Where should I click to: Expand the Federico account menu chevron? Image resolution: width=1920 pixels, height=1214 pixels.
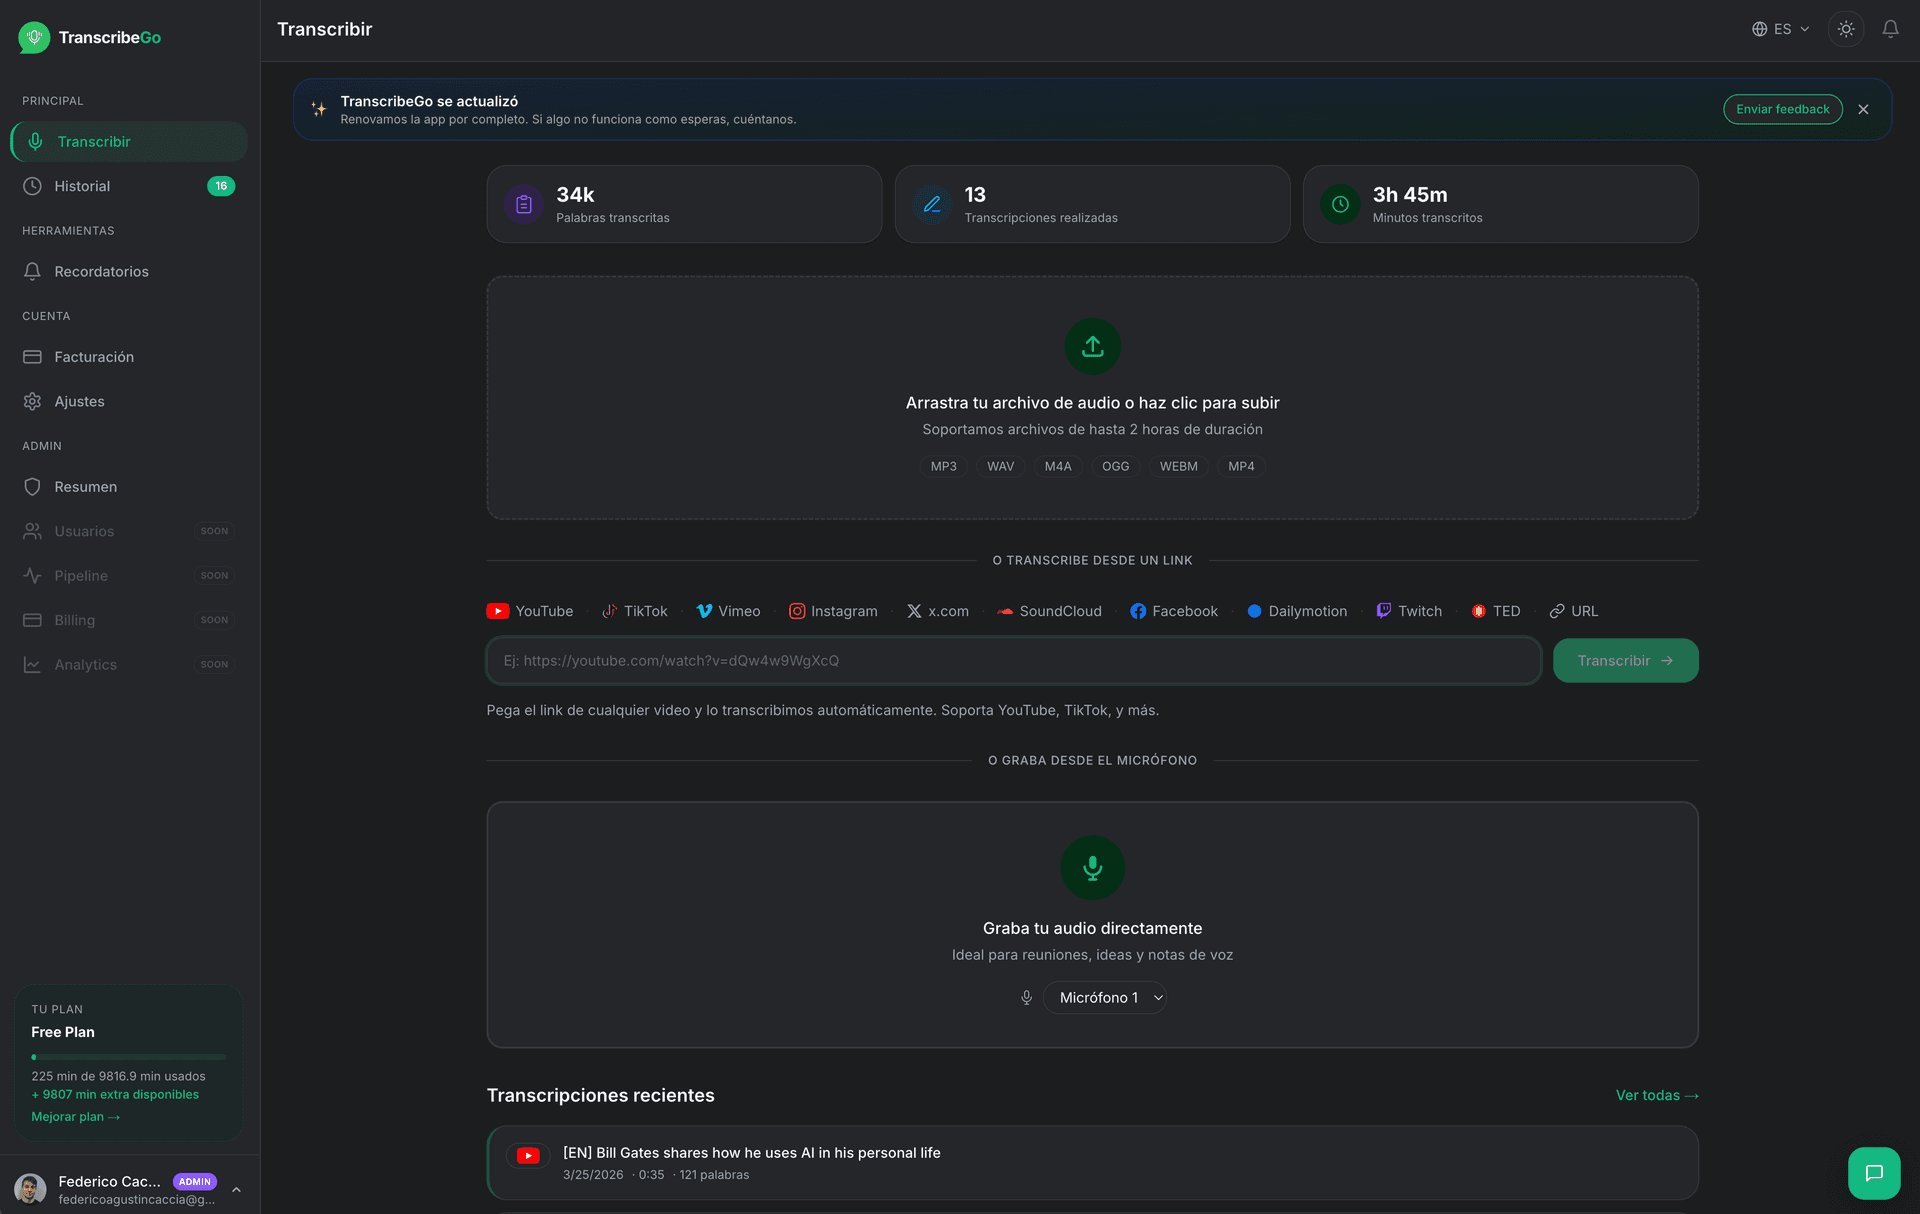237,1189
